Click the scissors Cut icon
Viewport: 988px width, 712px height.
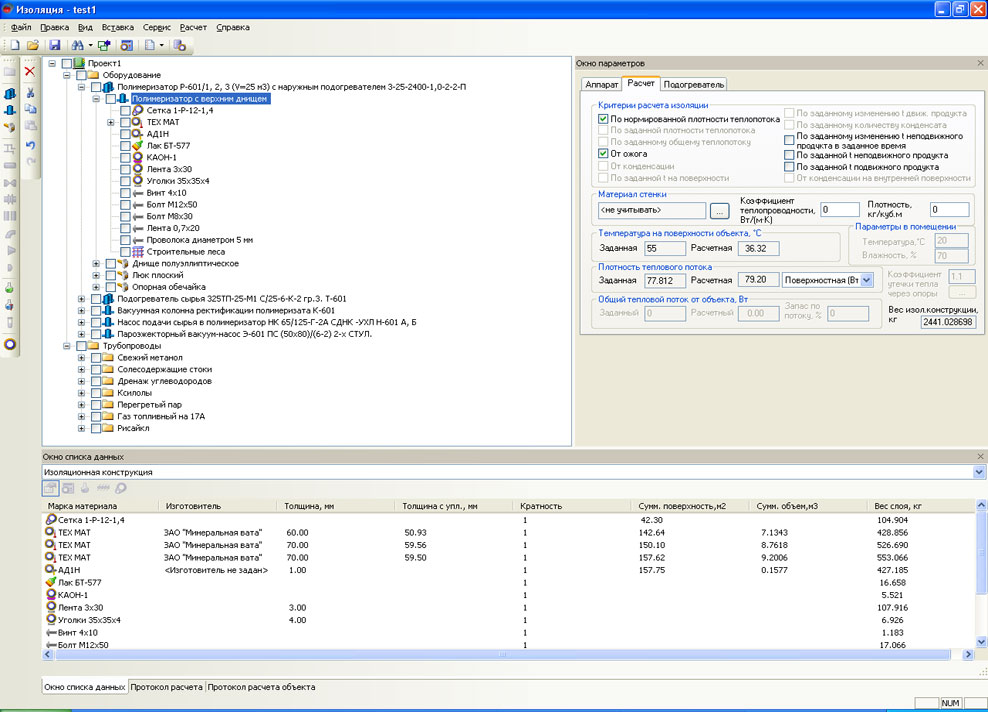pyautogui.click(x=30, y=93)
